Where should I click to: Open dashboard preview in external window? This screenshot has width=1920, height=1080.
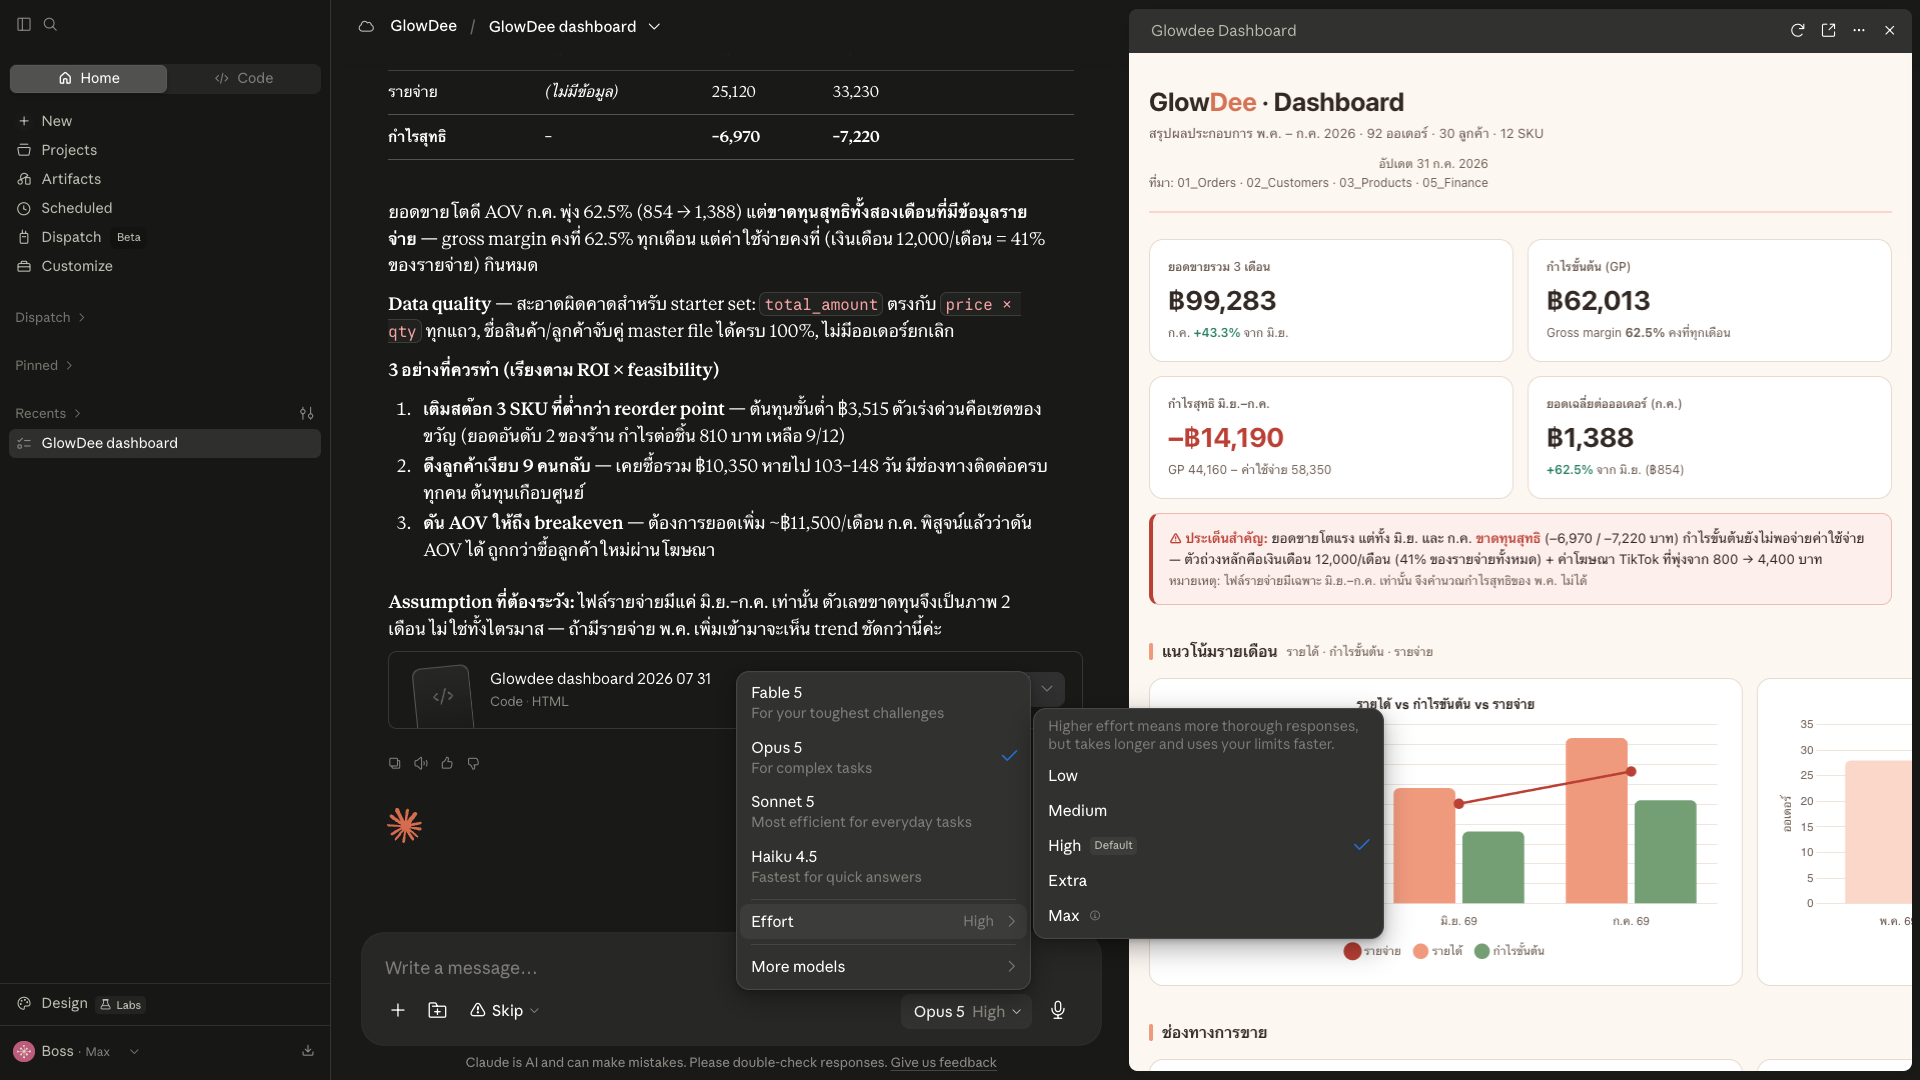click(1828, 30)
